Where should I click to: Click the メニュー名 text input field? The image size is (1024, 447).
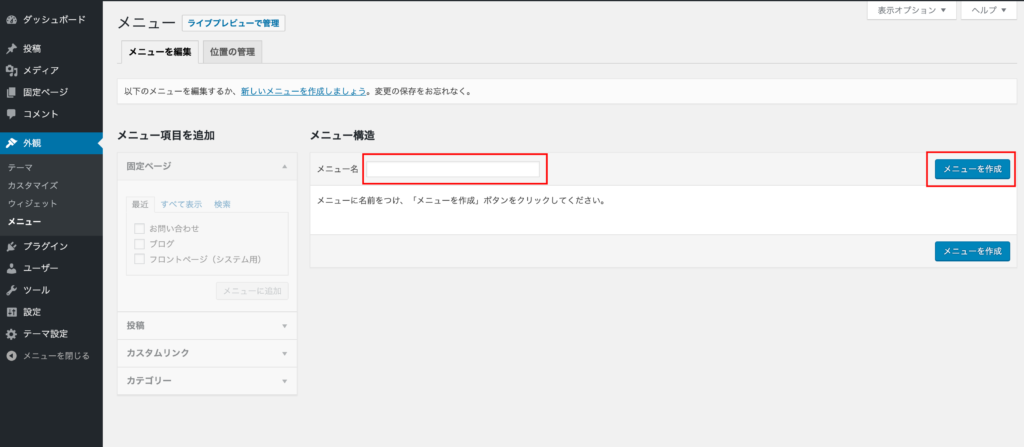click(x=453, y=170)
